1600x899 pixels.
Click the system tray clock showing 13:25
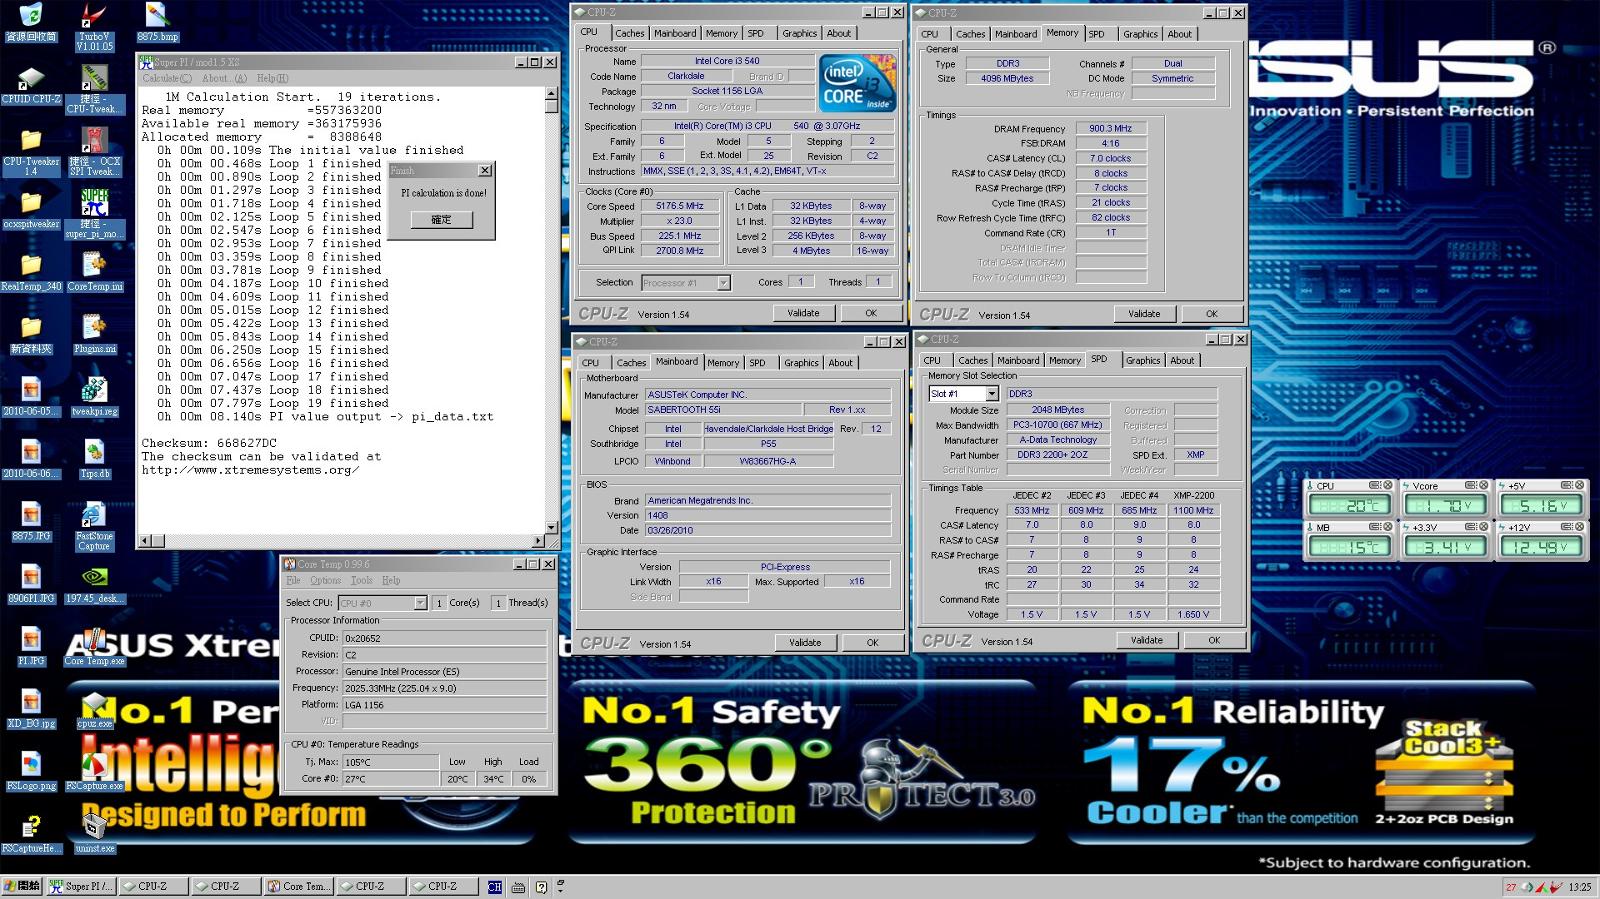(x=1580, y=887)
